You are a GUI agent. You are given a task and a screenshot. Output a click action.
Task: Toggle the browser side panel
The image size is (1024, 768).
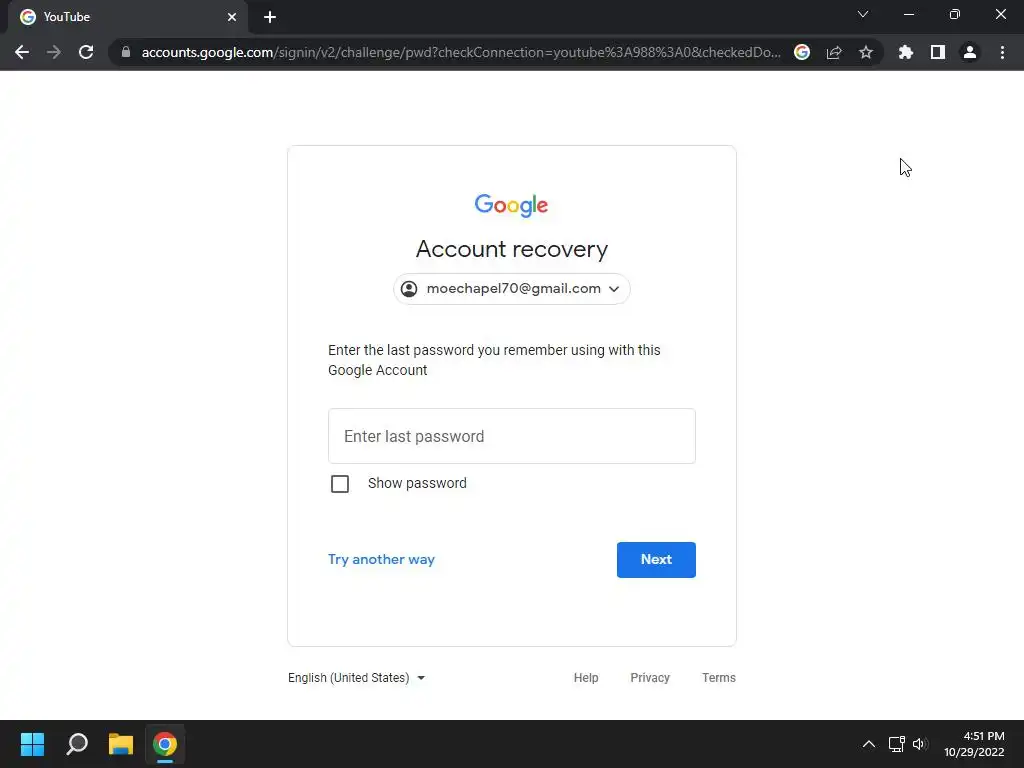938,52
